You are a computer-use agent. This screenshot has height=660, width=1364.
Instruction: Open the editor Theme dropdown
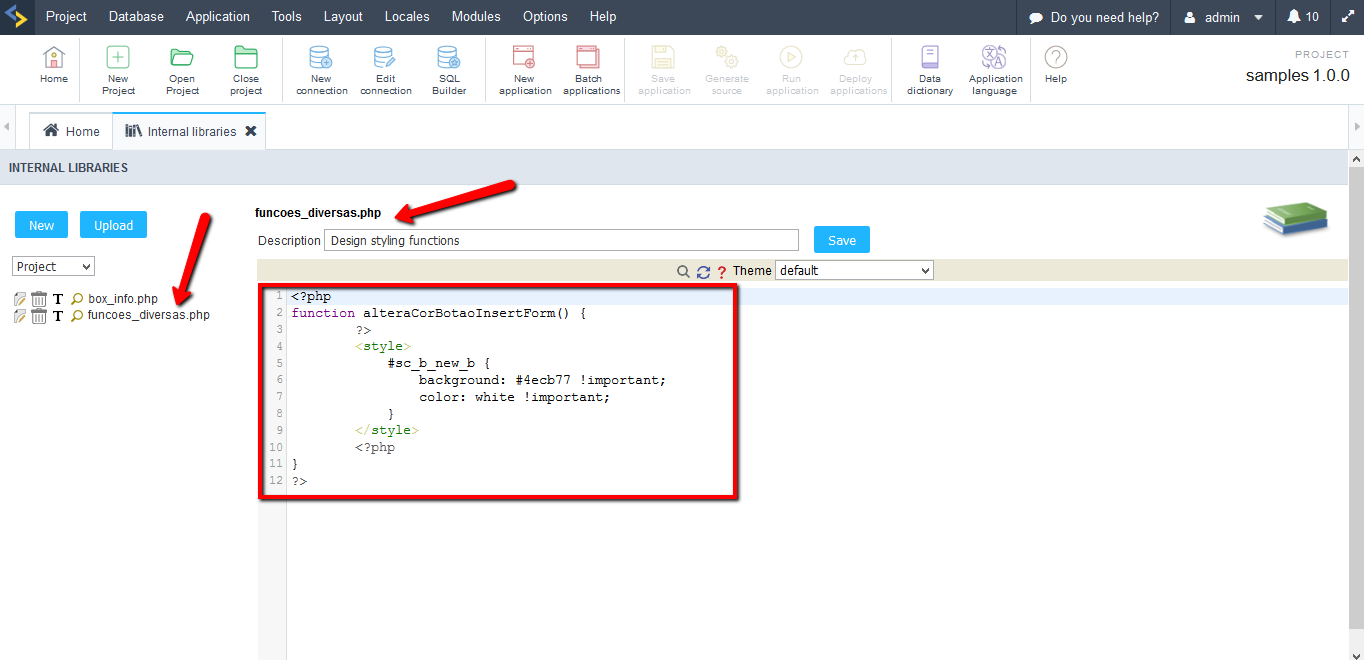(855, 270)
